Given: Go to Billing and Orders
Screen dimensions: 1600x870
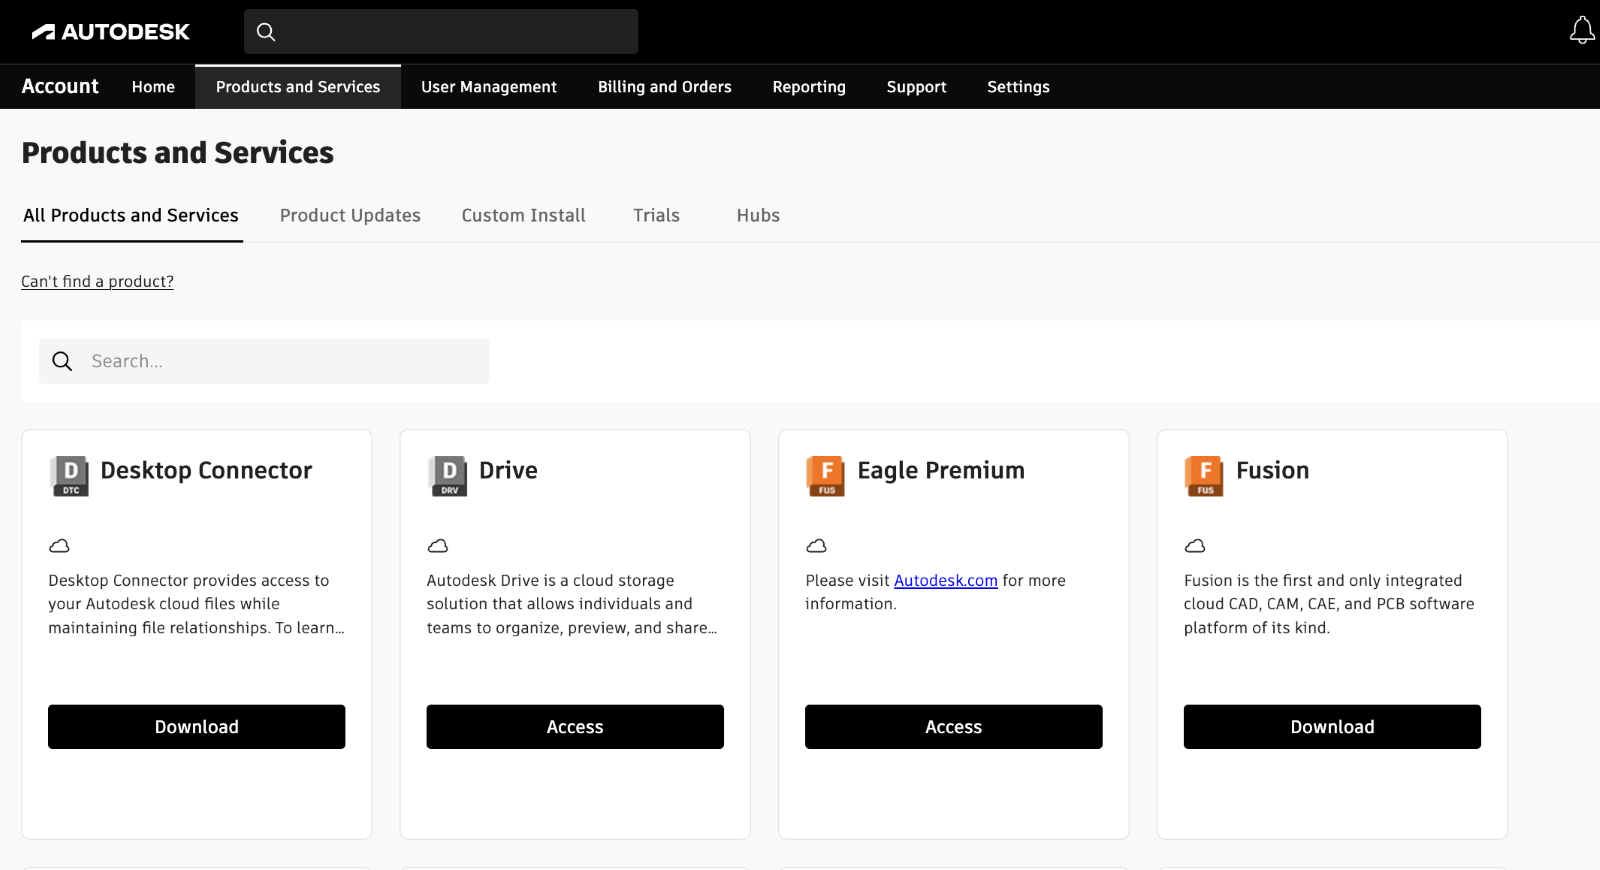Looking at the screenshot, I should pyautogui.click(x=664, y=87).
